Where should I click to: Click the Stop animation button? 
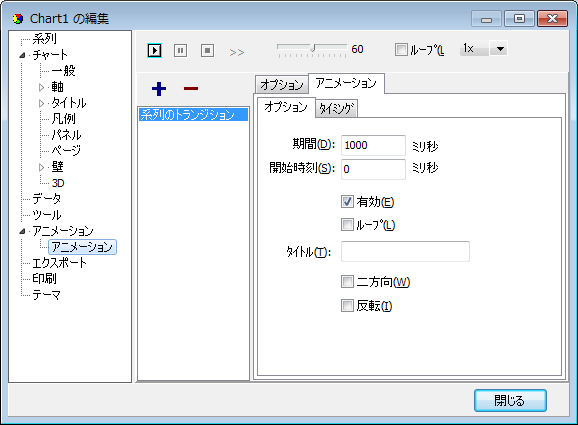click(x=208, y=50)
